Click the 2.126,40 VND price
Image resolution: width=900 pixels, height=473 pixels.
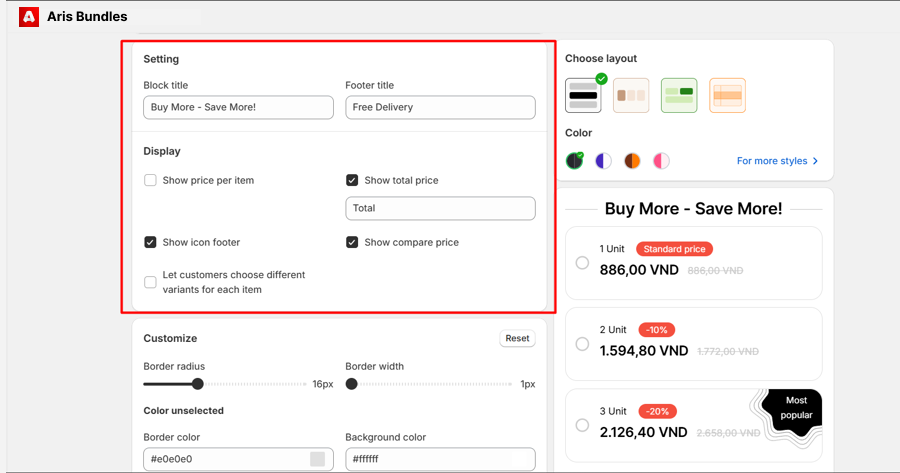pos(643,432)
